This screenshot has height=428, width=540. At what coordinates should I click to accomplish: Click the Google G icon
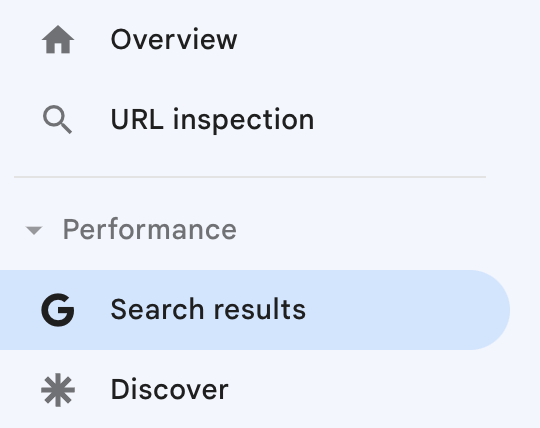coord(58,310)
